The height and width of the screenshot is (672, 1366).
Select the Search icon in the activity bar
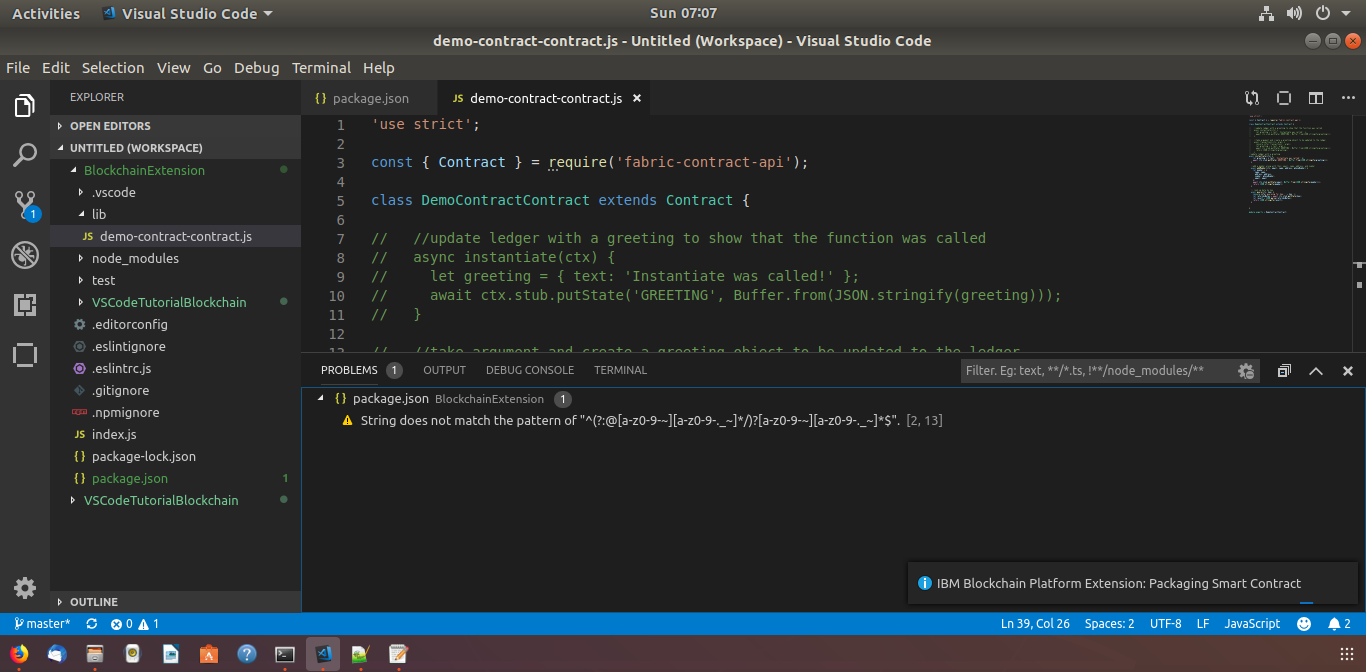(24, 155)
